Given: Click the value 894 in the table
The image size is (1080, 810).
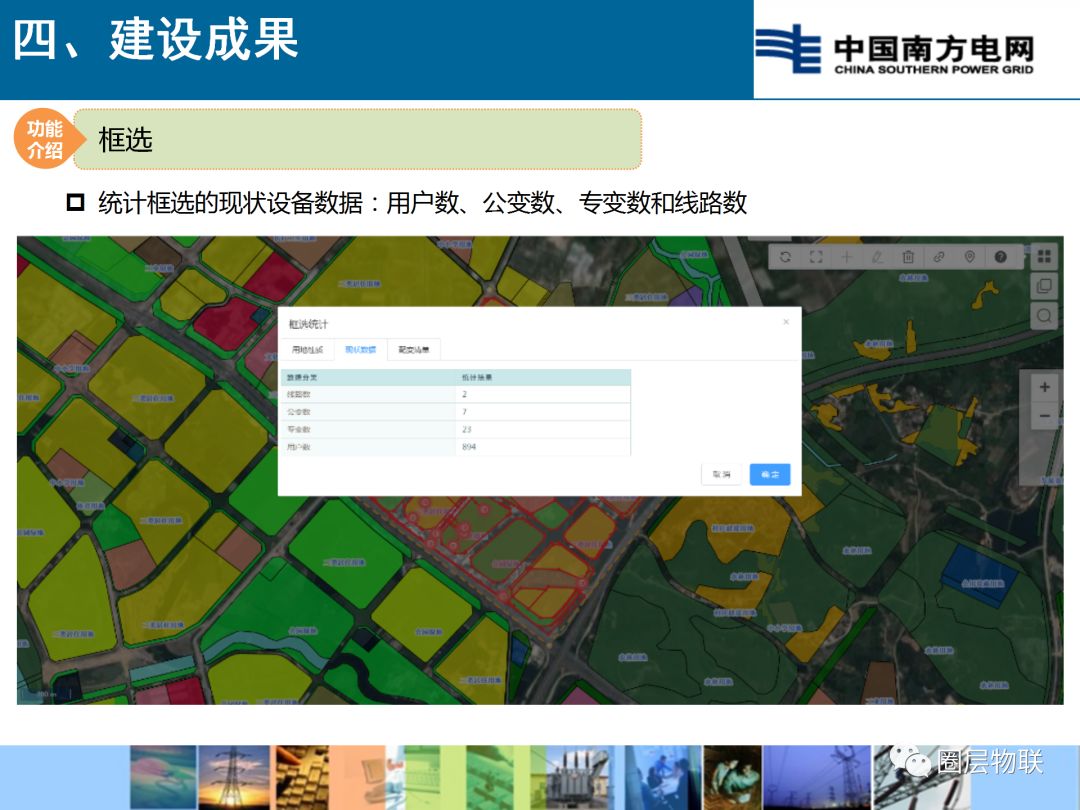Looking at the screenshot, I should tap(469, 447).
